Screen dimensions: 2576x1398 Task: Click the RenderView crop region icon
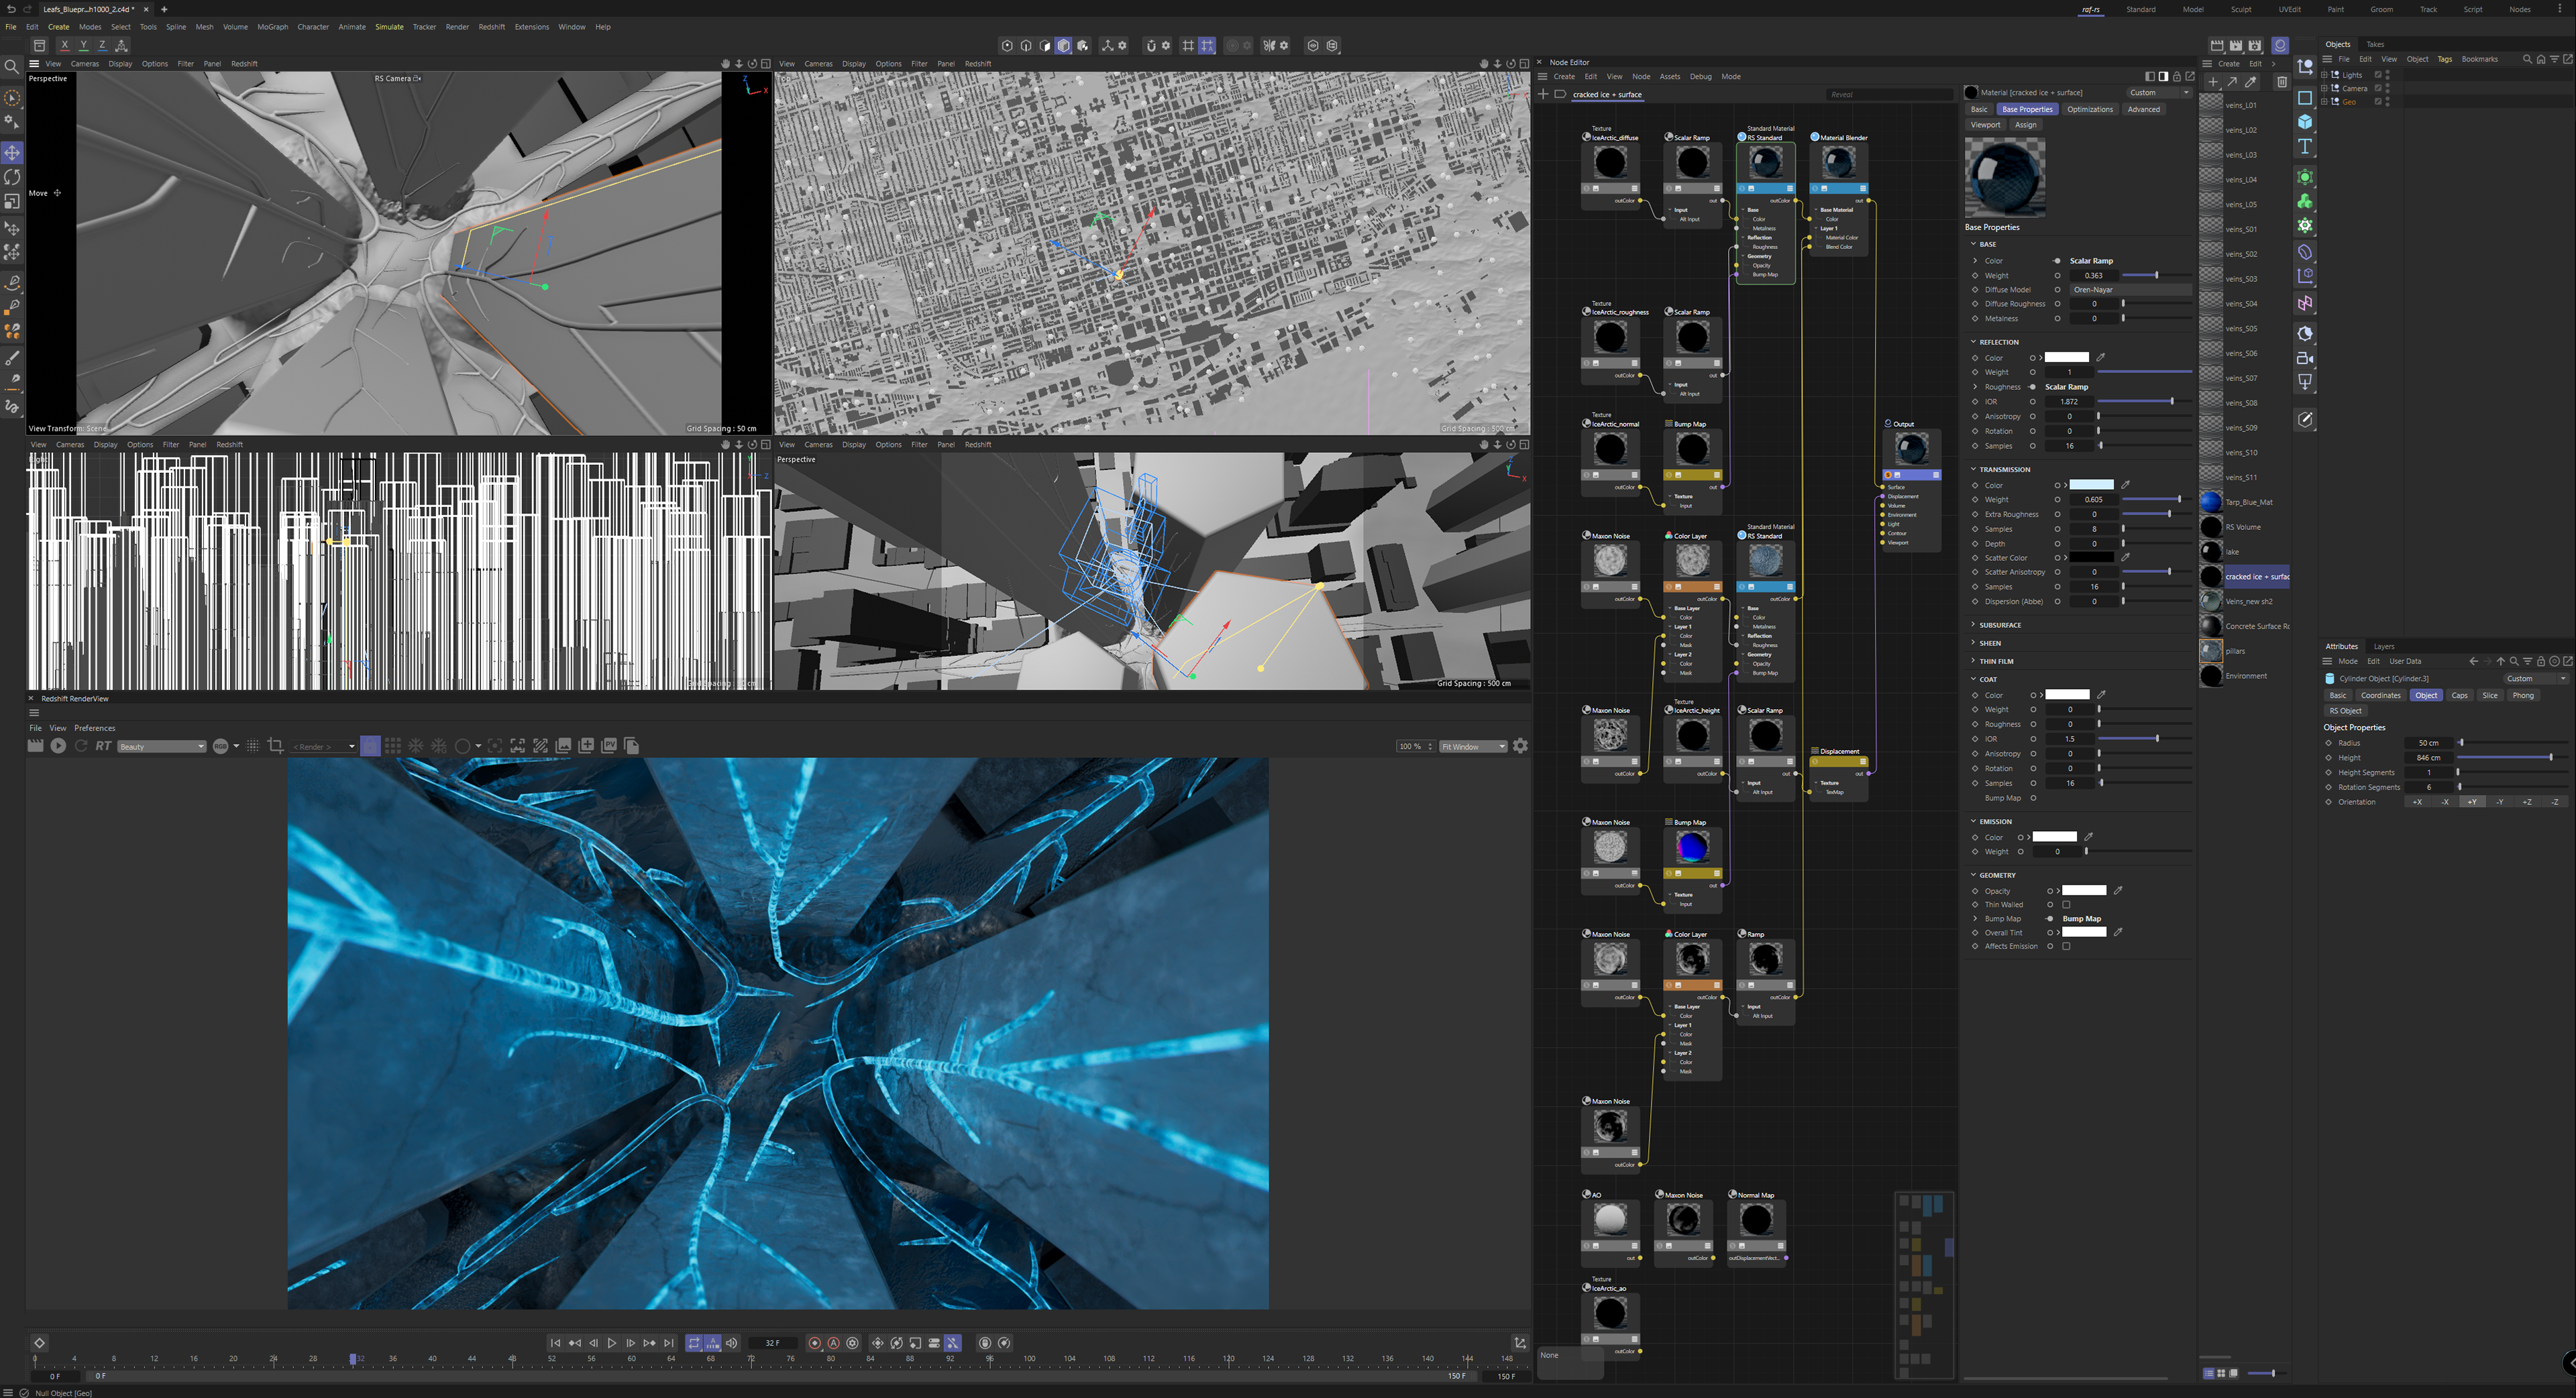click(276, 746)
